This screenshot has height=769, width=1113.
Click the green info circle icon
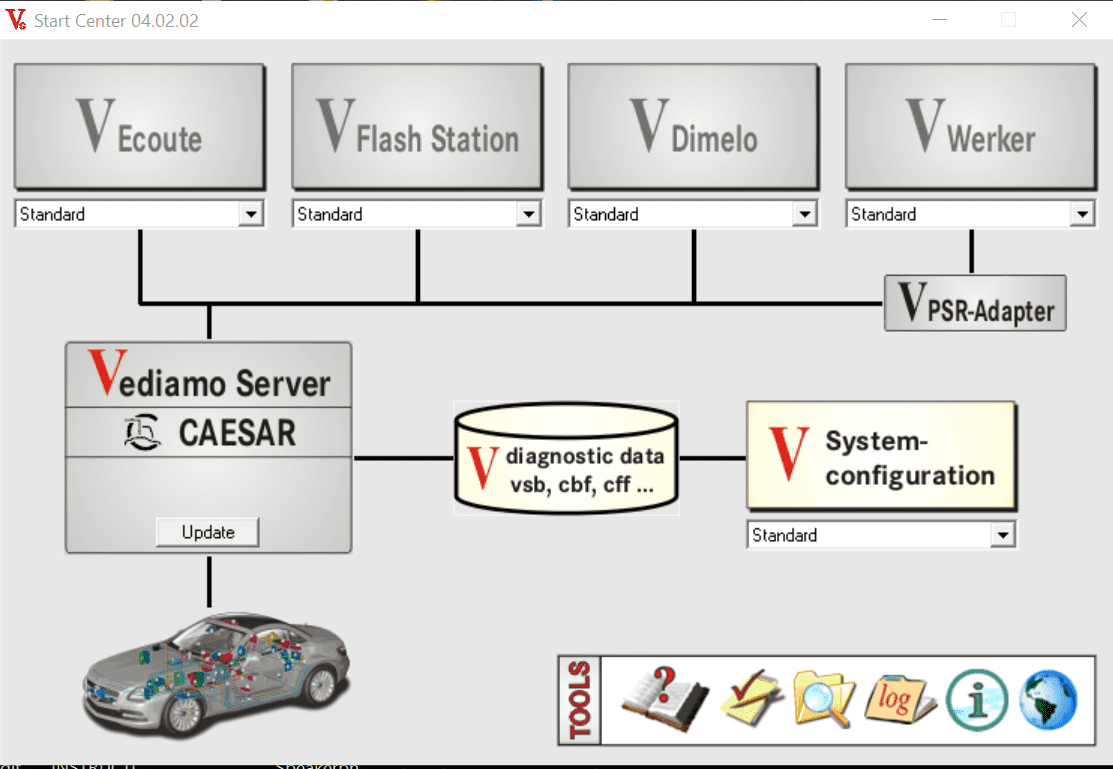[x=974, y=699]
